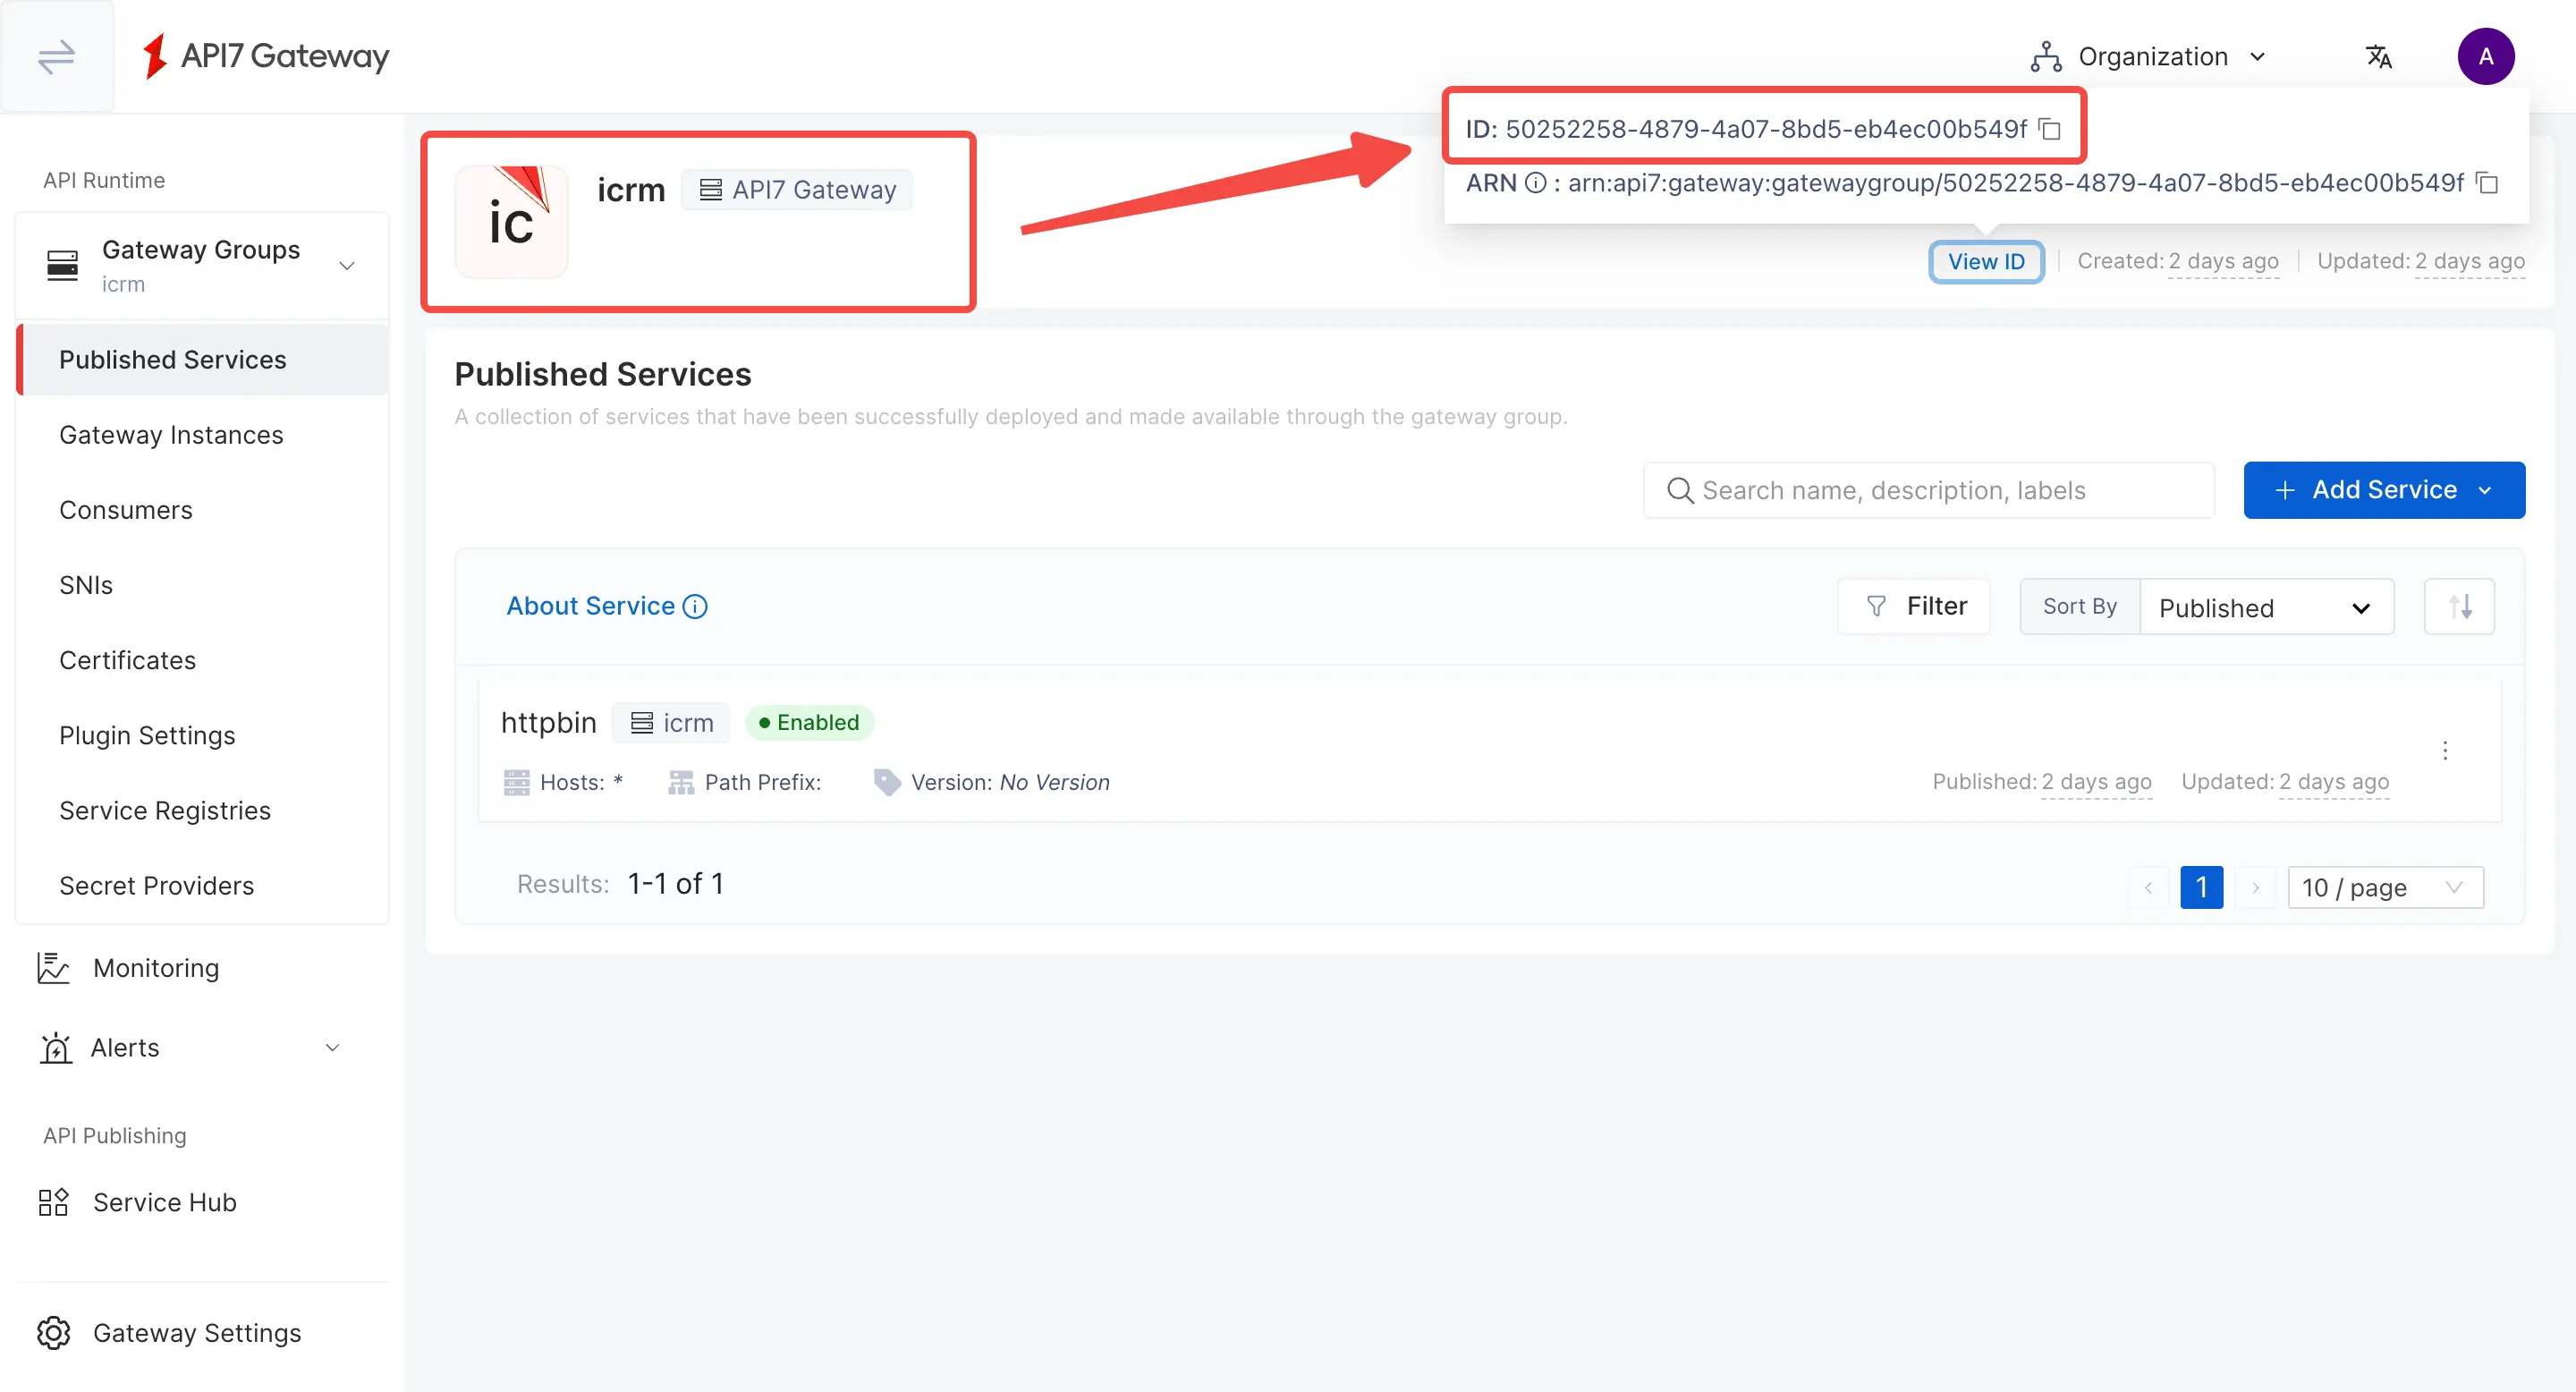2576x1392 pixels.
Task: Copy the ARN value
Action: pos(2487,183)
